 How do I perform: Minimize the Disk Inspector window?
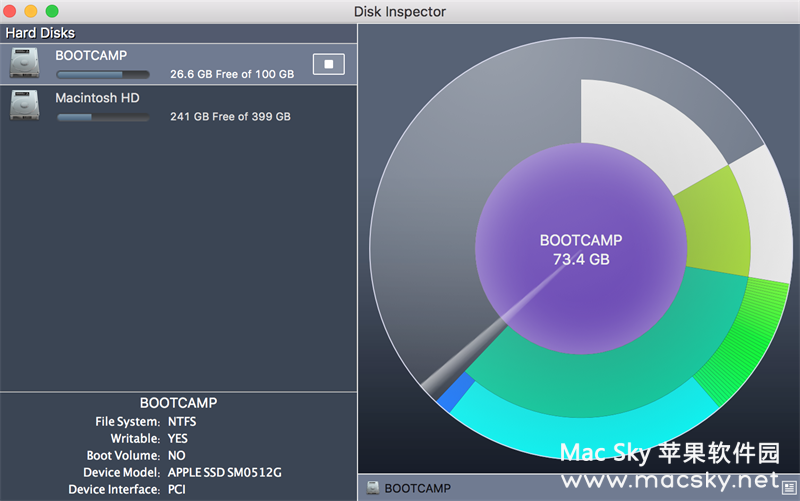(31, 11)
